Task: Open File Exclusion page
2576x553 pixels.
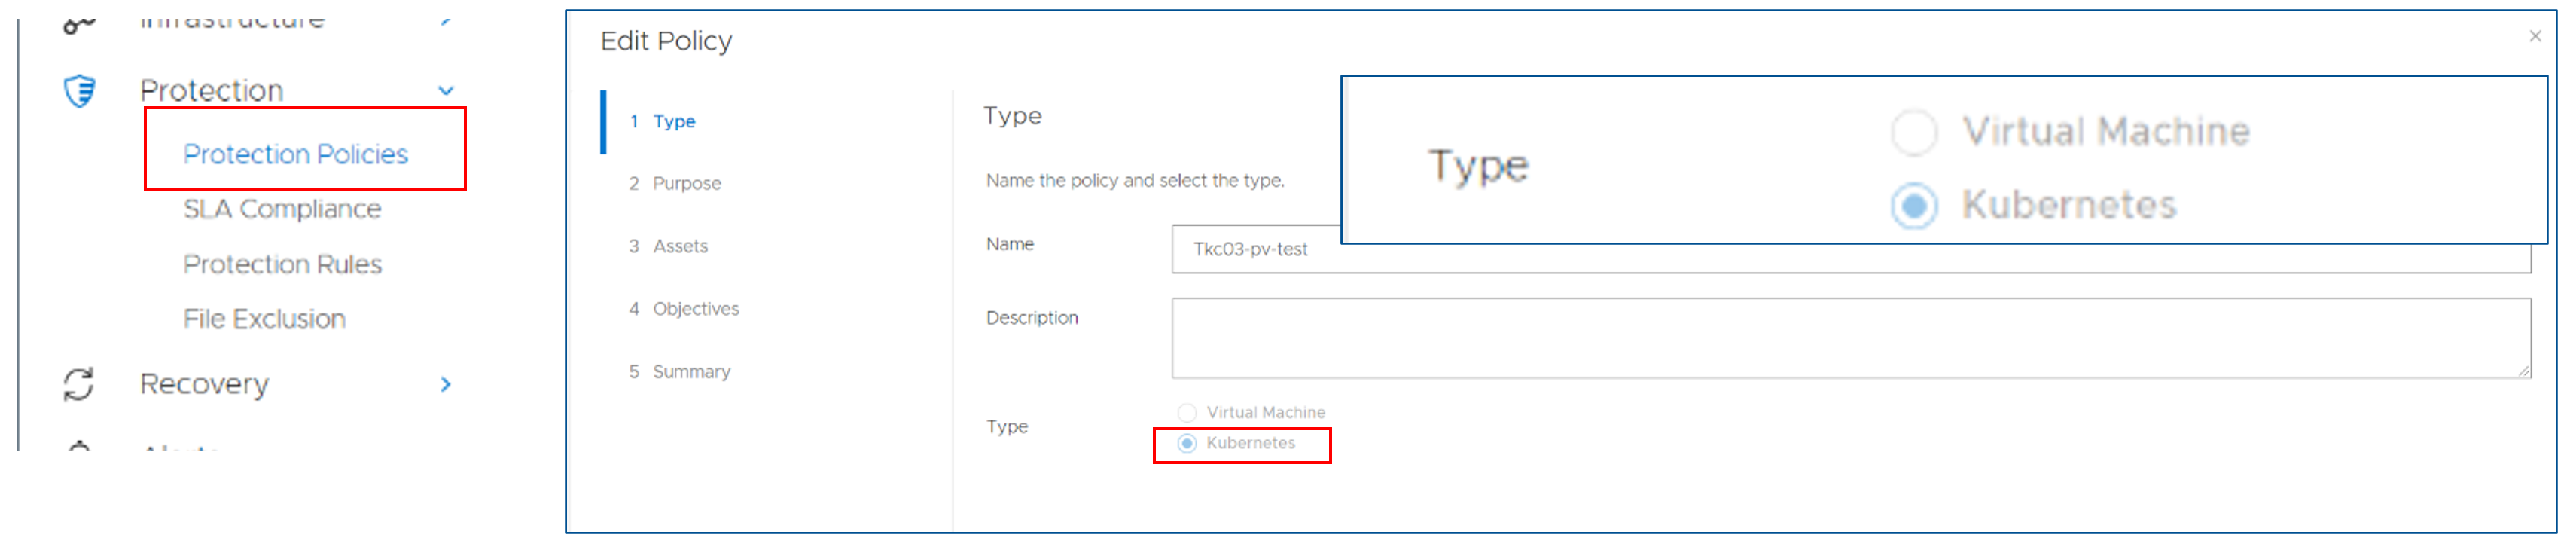Action: (x=264, y=319)
